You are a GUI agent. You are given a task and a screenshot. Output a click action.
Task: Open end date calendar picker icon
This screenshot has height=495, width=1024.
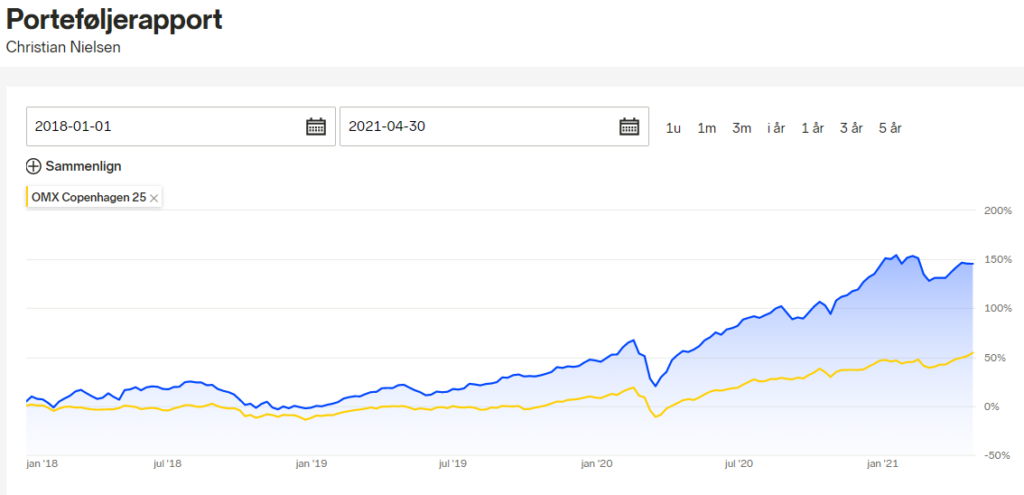pos(629,126)
